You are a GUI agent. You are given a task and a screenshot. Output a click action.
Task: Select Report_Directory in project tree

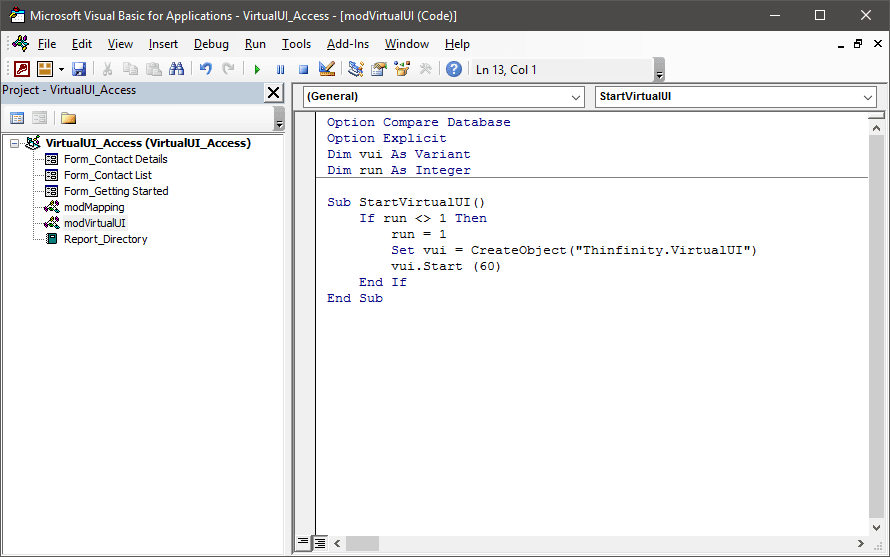[105, 239]
